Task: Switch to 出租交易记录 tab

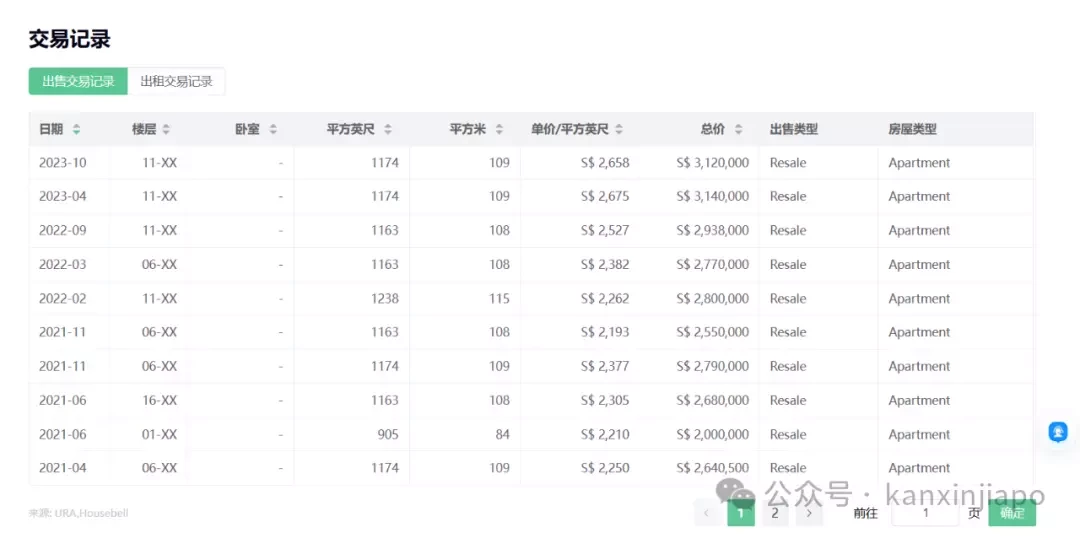Action: (x=176, y=81)
